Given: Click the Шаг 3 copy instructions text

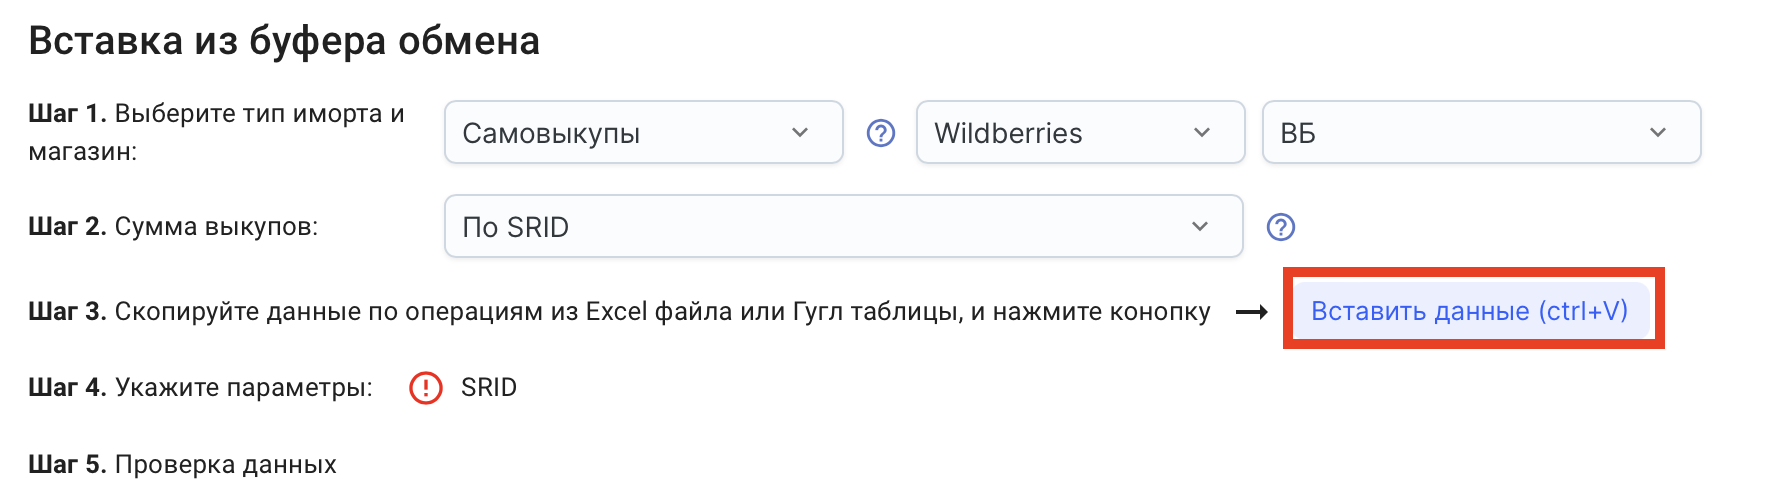Looking at the screenshot, I should (x=618, y=312).
